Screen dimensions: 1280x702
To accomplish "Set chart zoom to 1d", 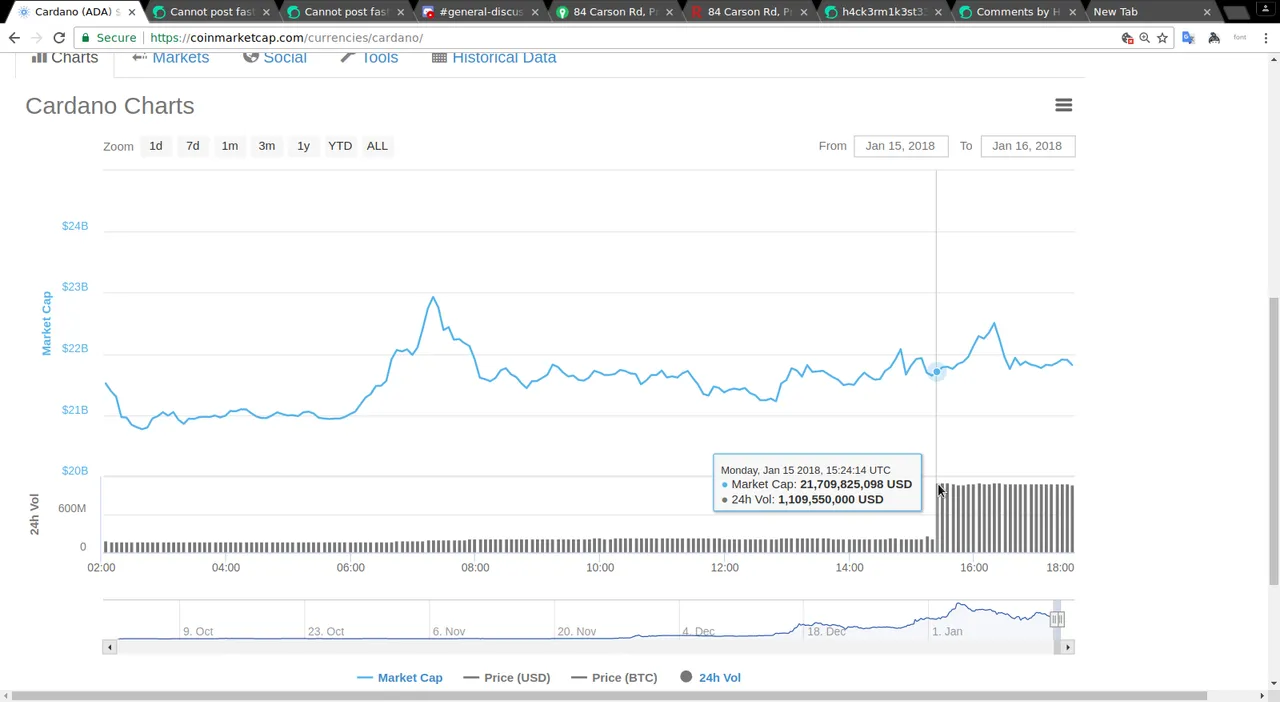I will click(x=156, y=146).
